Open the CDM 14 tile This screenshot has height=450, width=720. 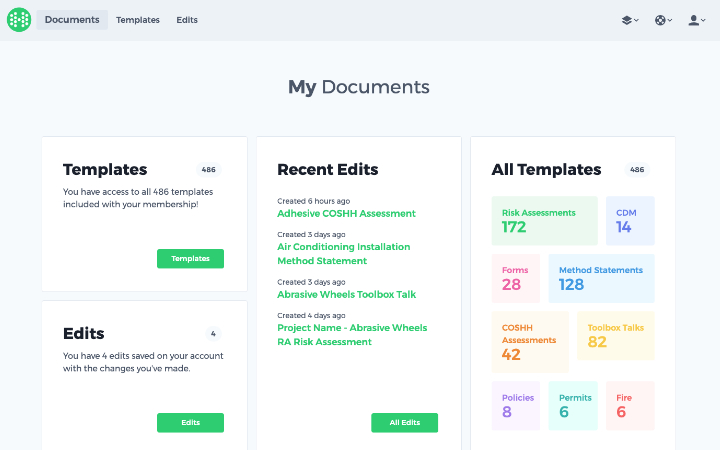pos(630,221)
